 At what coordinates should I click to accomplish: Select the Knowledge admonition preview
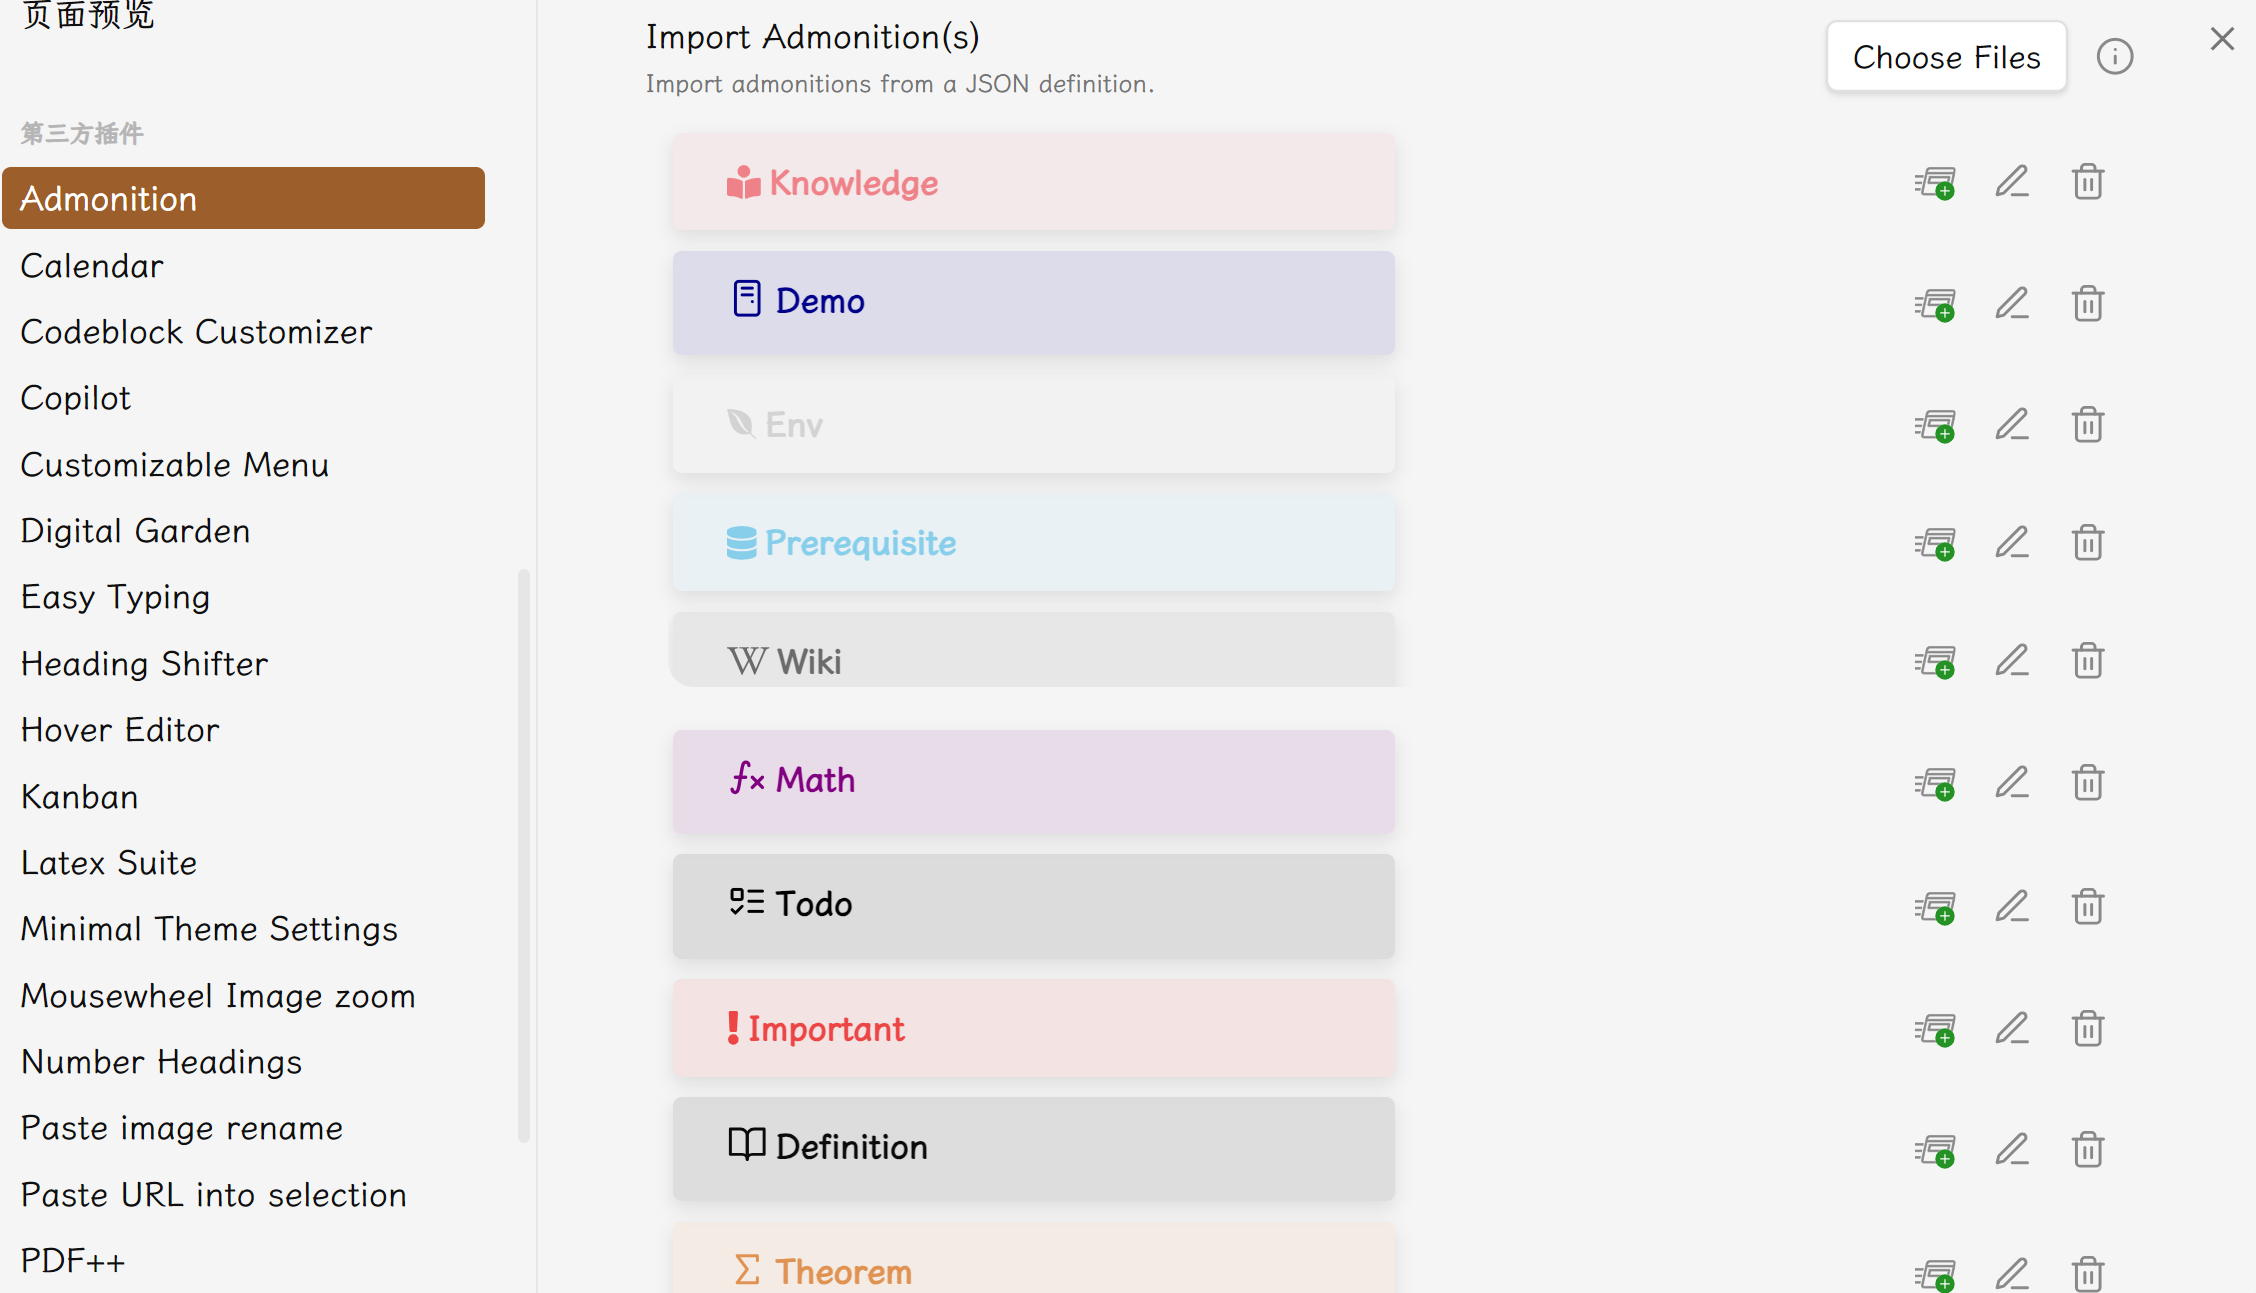pyautogui.click(x=1033, y=183)
